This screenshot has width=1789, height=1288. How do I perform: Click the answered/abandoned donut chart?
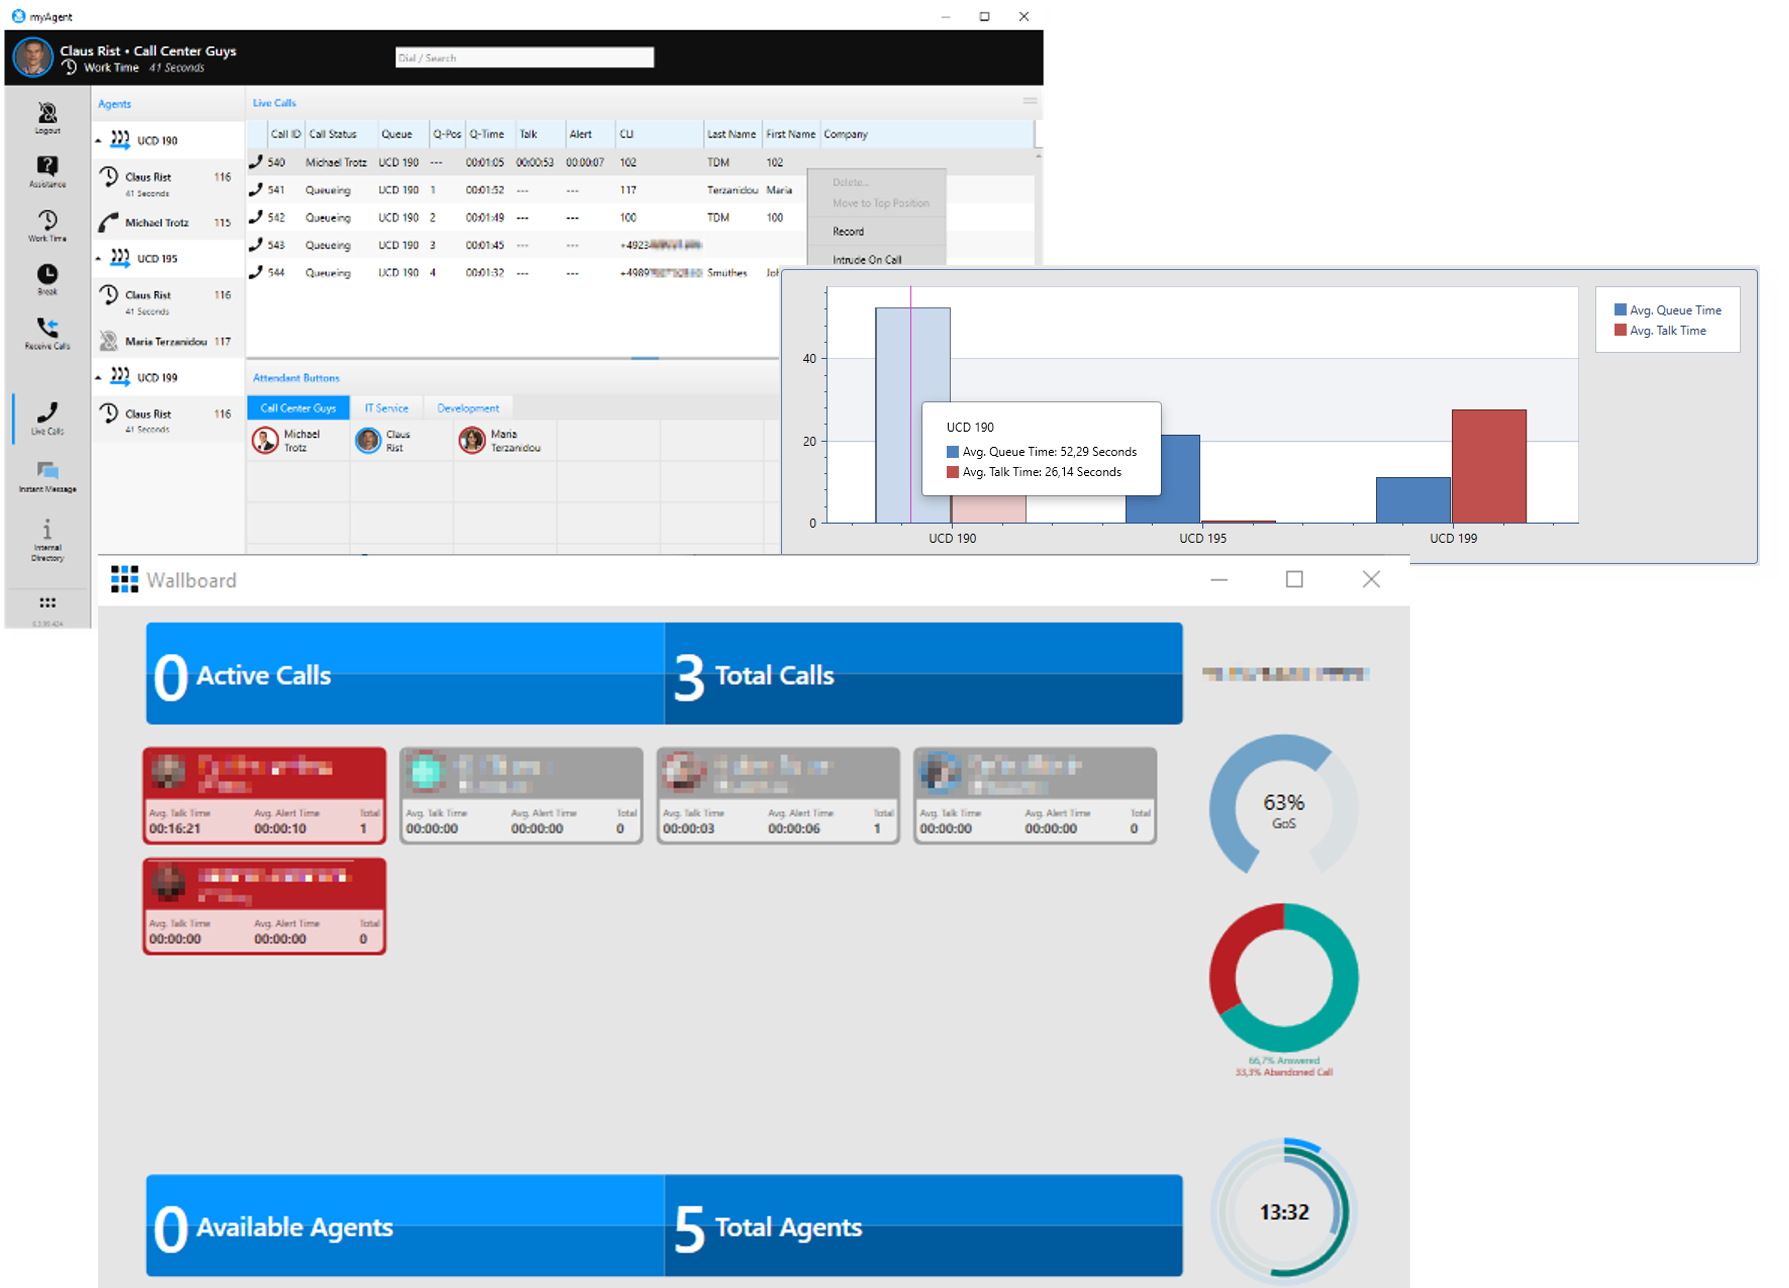1284,977
